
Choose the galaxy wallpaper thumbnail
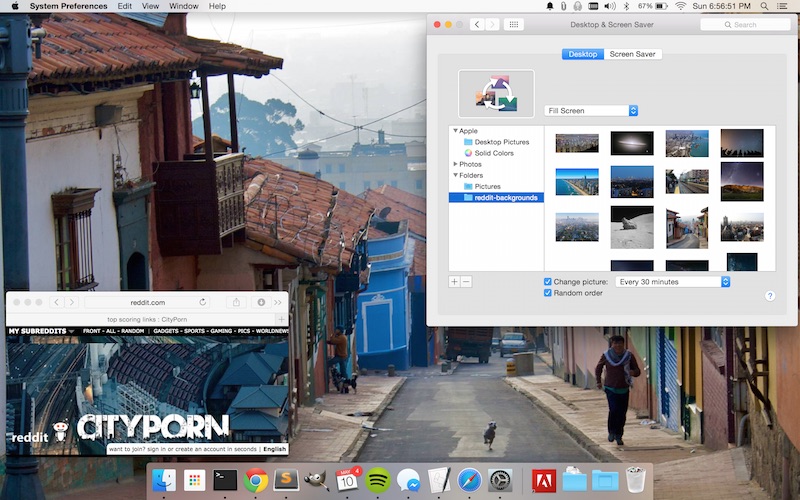point(632,143)
